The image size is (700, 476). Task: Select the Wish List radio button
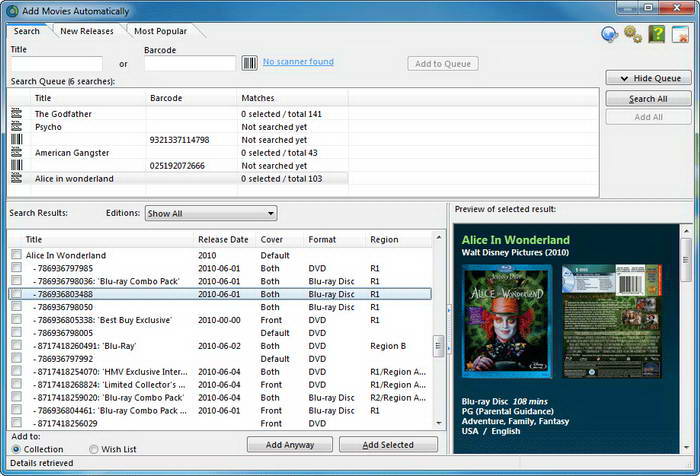point(93,449)
